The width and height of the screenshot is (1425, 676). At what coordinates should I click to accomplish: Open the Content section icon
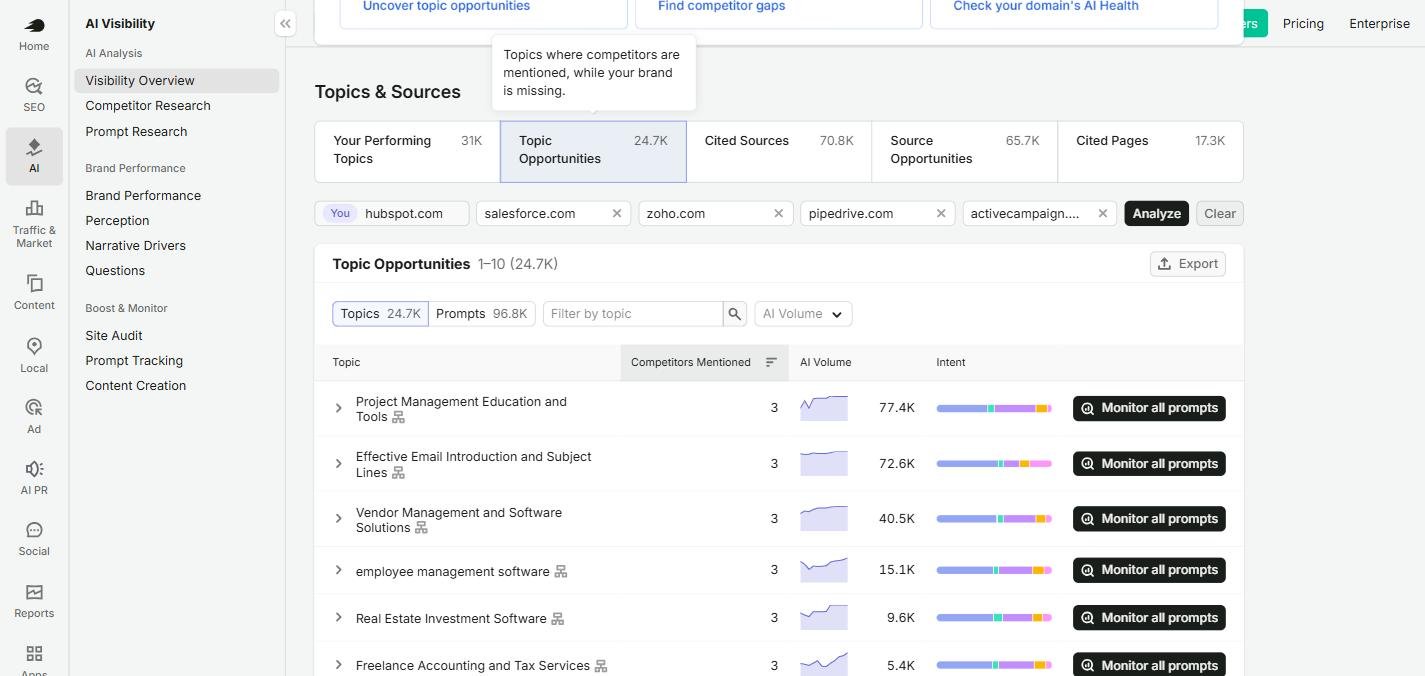tap(34, 293)
